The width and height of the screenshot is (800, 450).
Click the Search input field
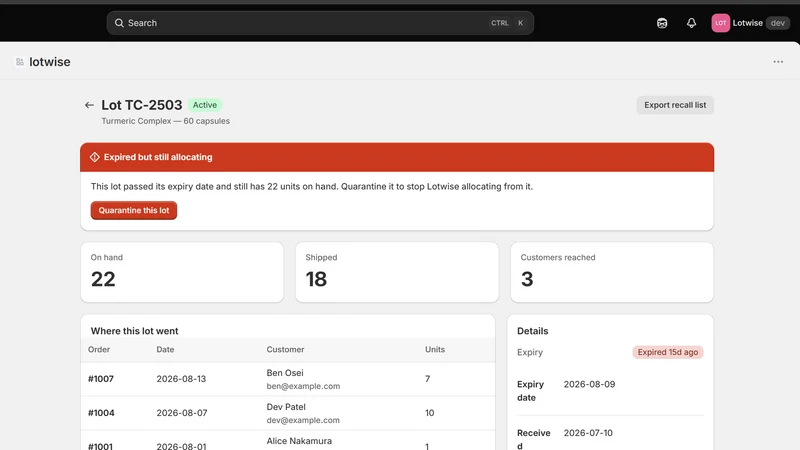point(320,23)
